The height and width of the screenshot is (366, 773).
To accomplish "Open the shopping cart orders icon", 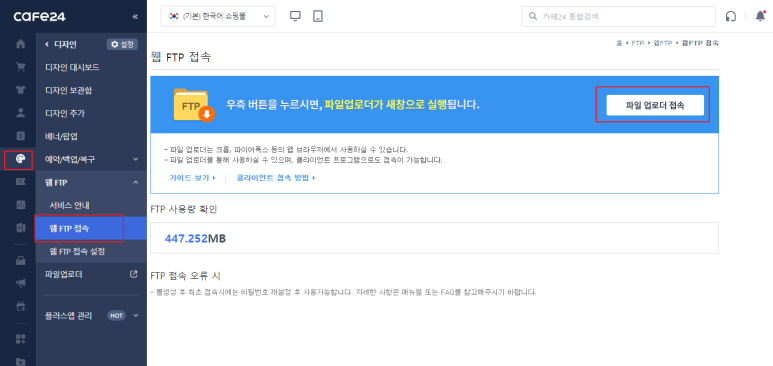I will (x=21, y=67).
